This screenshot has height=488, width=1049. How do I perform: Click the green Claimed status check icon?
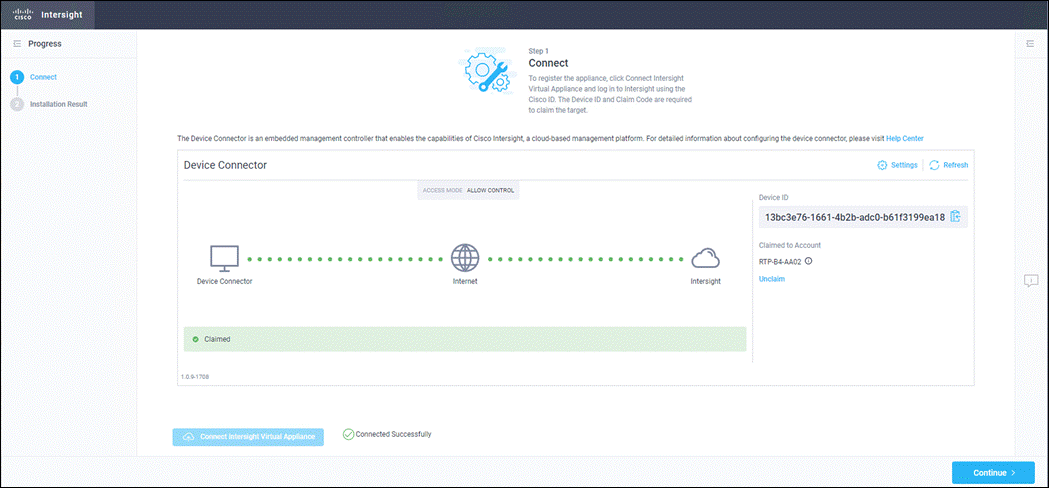[195, 339]
